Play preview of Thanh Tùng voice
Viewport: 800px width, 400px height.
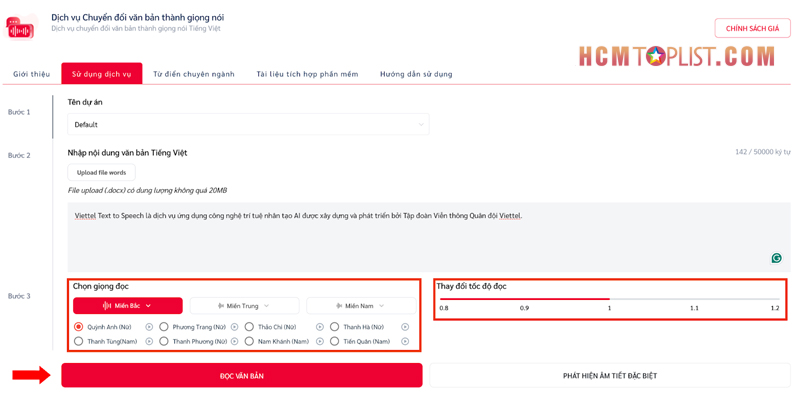[x=149, y=342]
